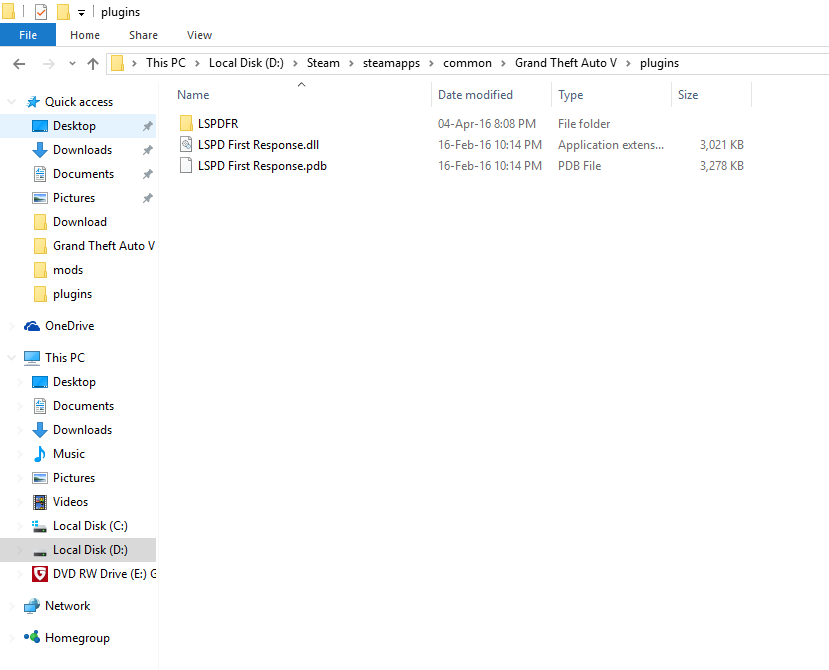Switch to the Home ribbon tab
Screen dimensions: 829x670
(x=85, y=35)
